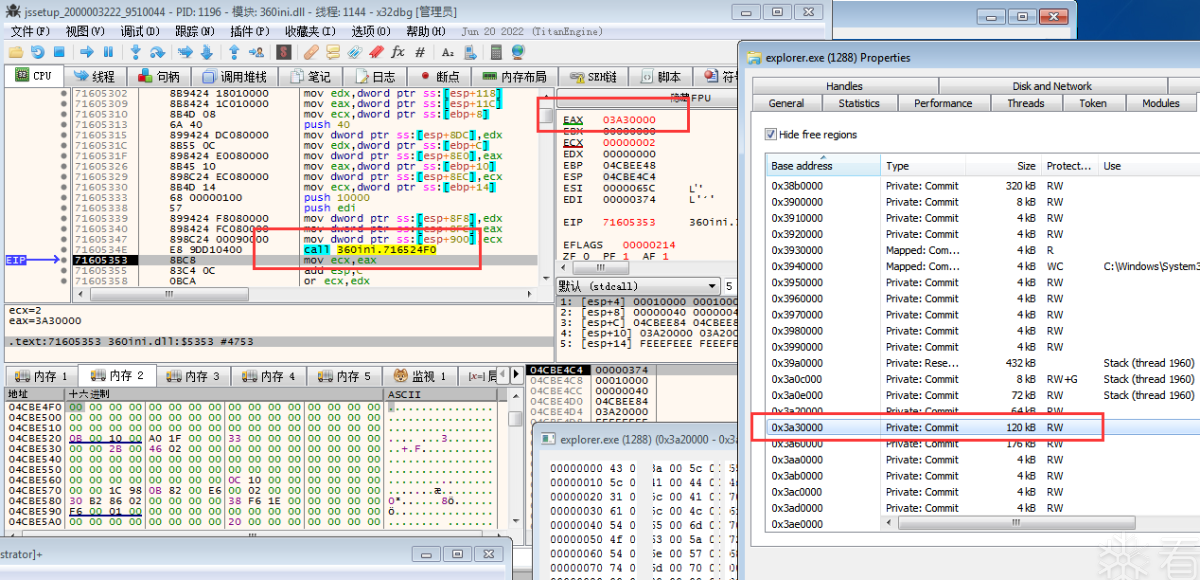The height and width of the screenshot is (580, 1200).
Task: Pause execution using the pause icon
Action: [108, 52]
